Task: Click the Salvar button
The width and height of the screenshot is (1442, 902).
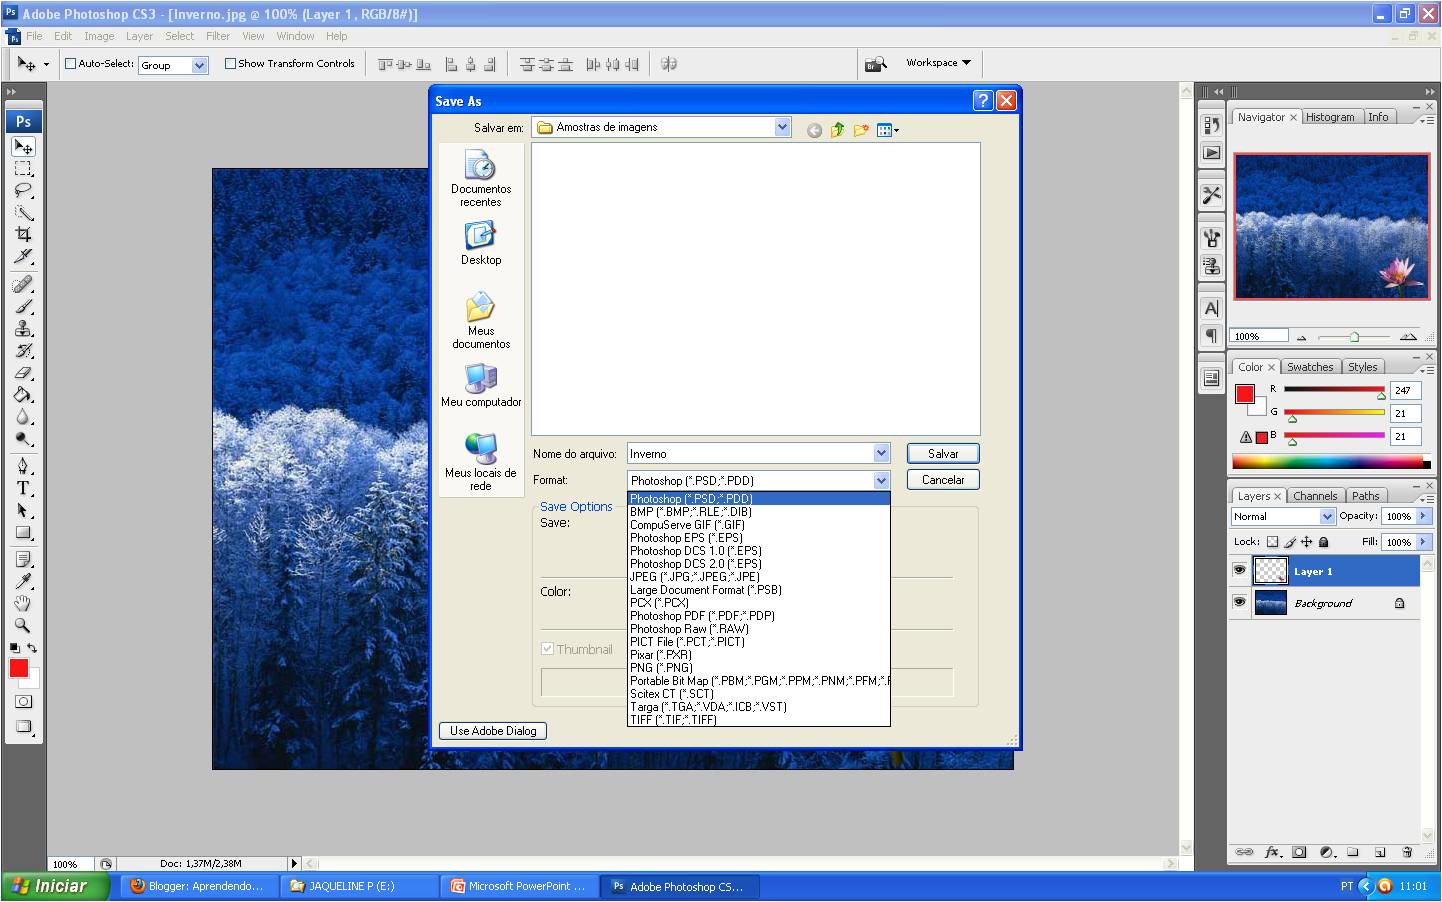Action: click(x=941, y=453)
